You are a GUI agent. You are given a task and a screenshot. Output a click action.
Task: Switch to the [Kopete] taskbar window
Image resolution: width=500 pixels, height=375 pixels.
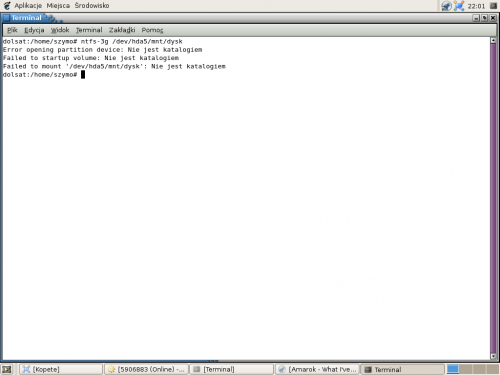click(61, 369)
